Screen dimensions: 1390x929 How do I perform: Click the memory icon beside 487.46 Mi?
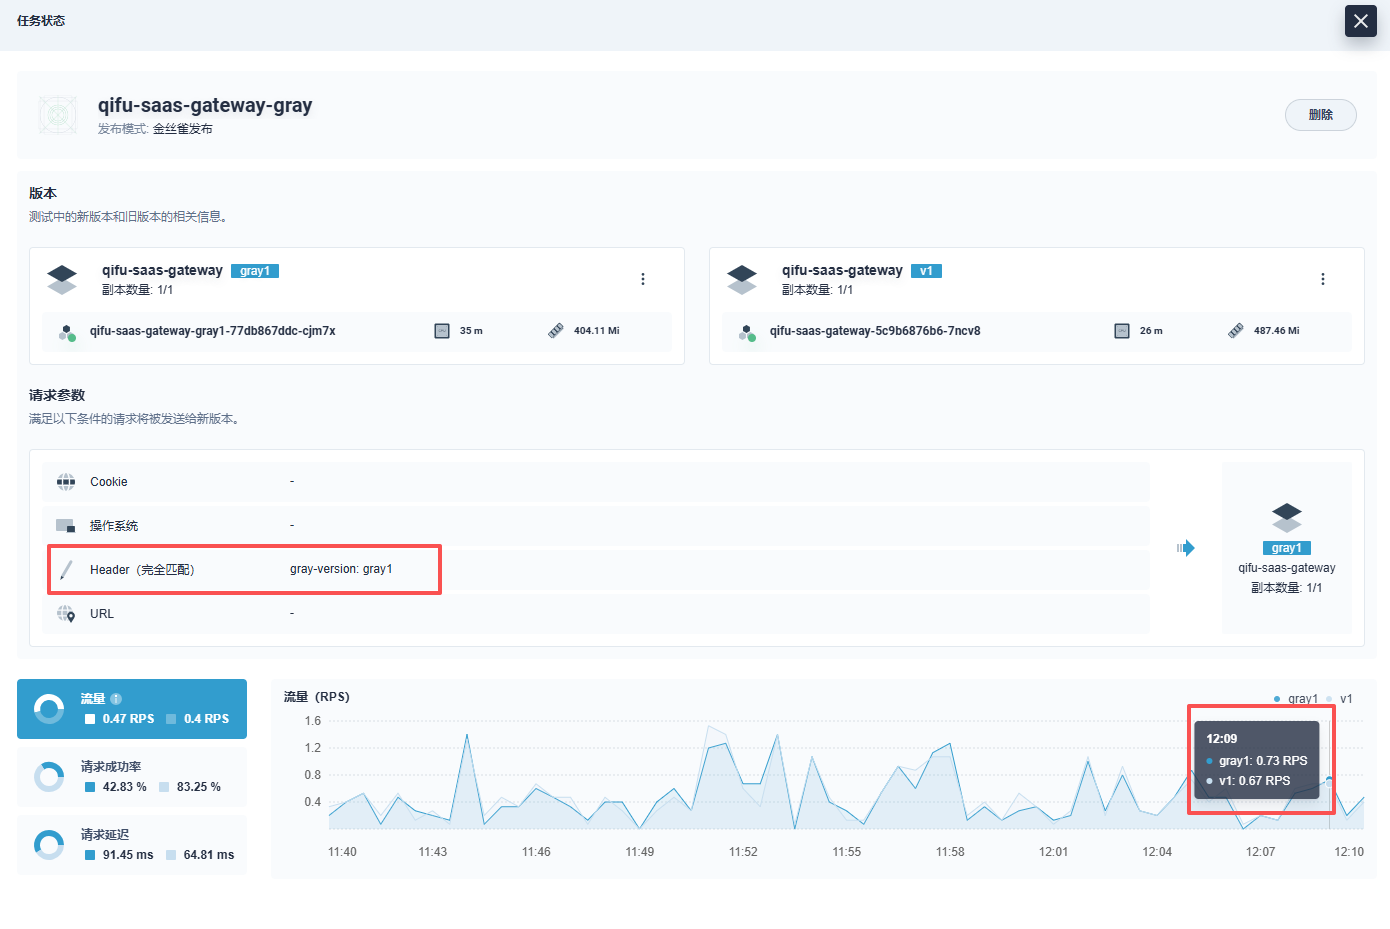point(1236,331)
